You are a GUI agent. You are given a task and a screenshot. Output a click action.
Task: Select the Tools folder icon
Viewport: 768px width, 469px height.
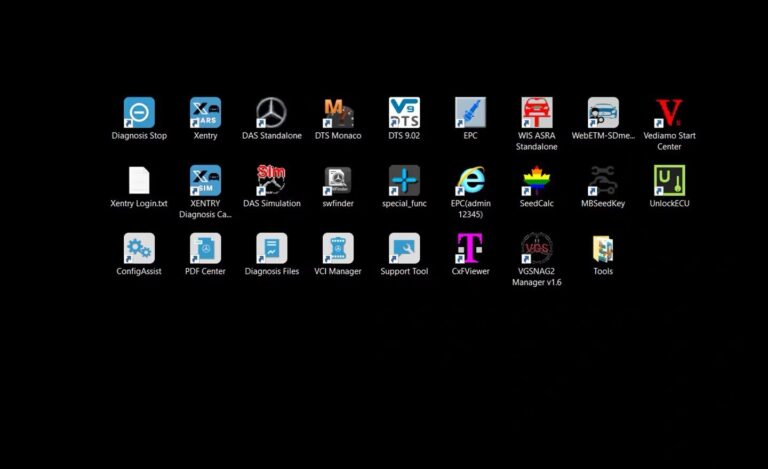point(603,248)
